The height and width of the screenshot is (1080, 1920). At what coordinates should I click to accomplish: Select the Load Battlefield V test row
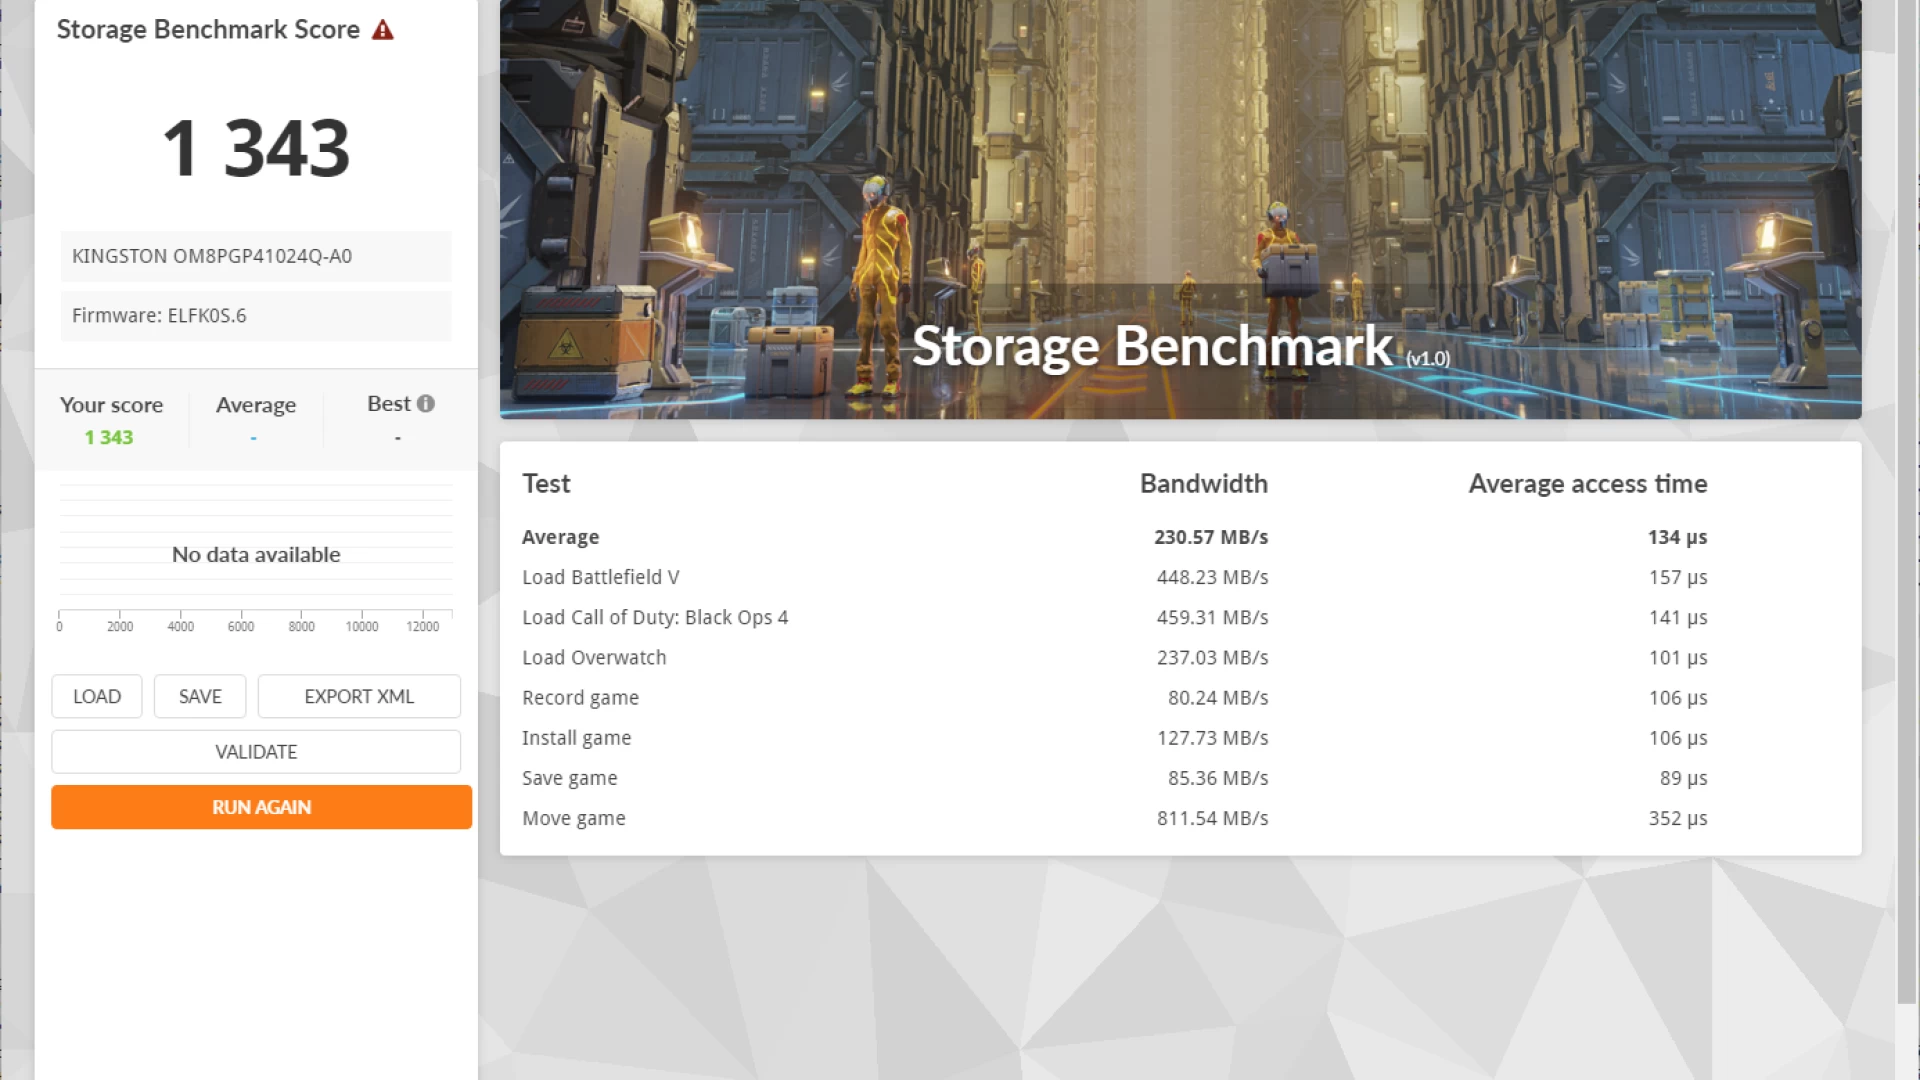pos(1115,577)
